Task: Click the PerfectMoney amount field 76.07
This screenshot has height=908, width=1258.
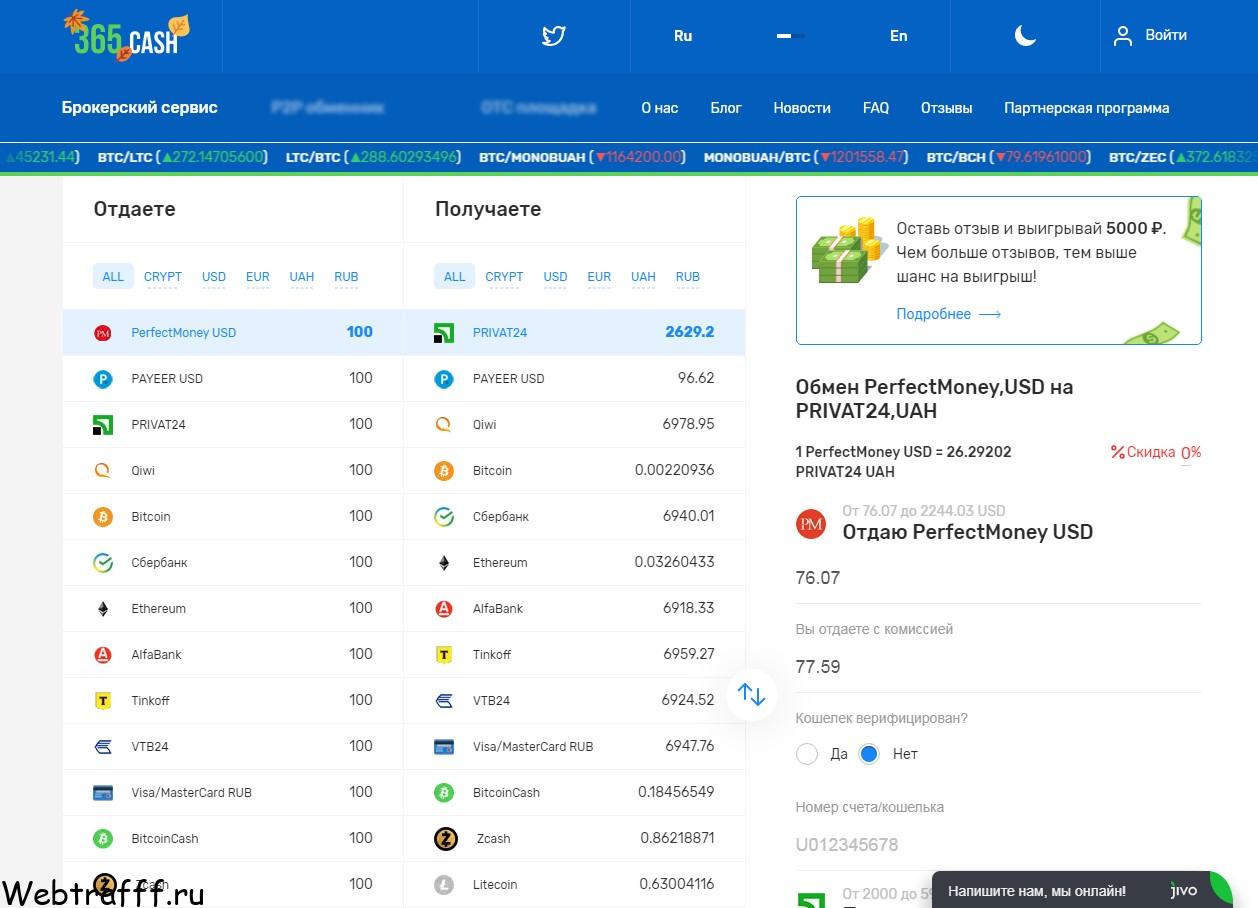Action: pos(998,578)
